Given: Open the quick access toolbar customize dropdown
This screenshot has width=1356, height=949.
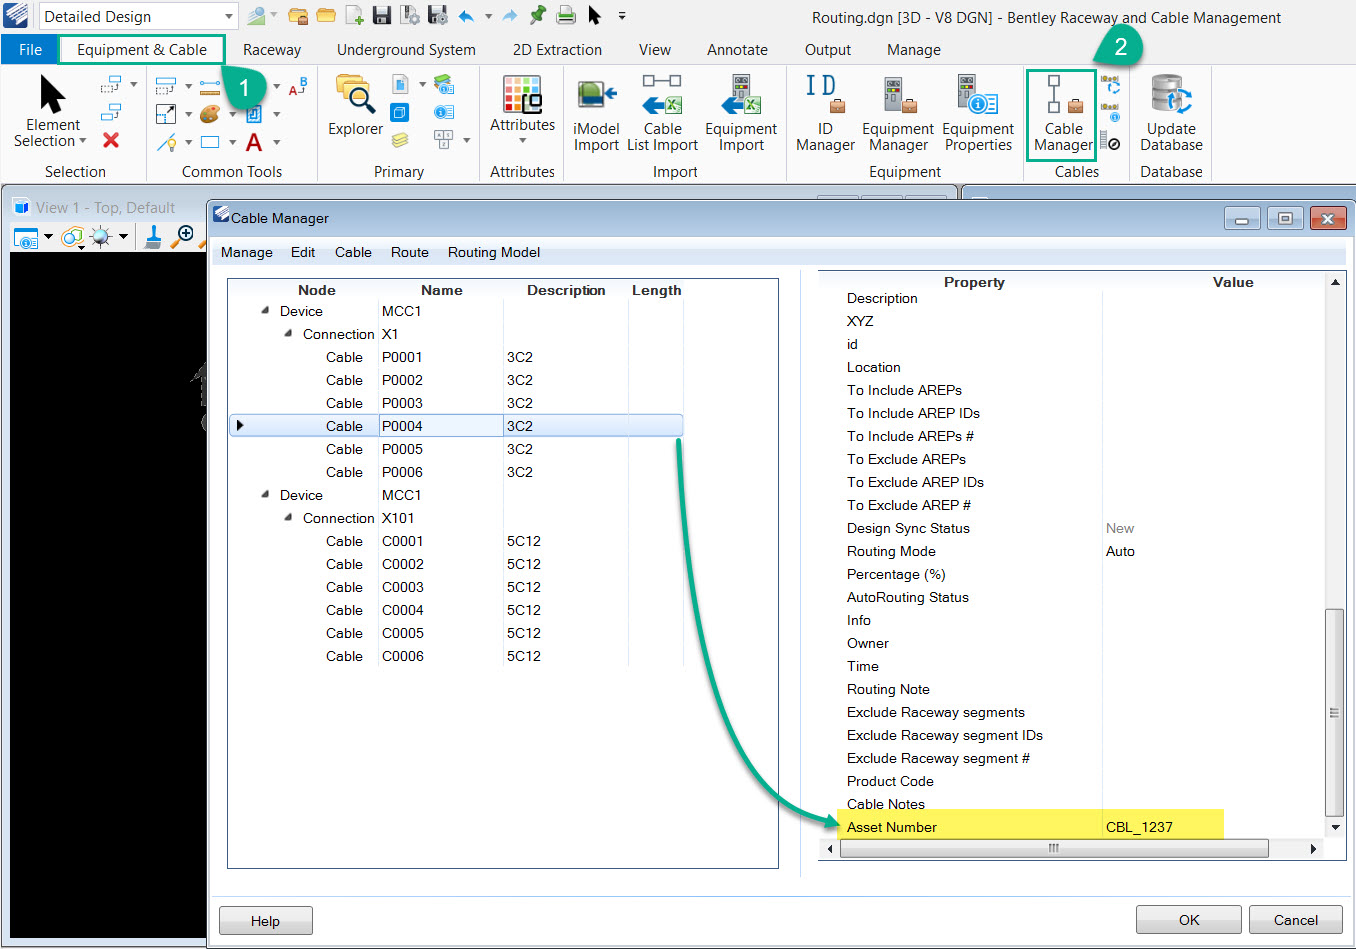Looking at the screenshot, I should coord(622,16).
